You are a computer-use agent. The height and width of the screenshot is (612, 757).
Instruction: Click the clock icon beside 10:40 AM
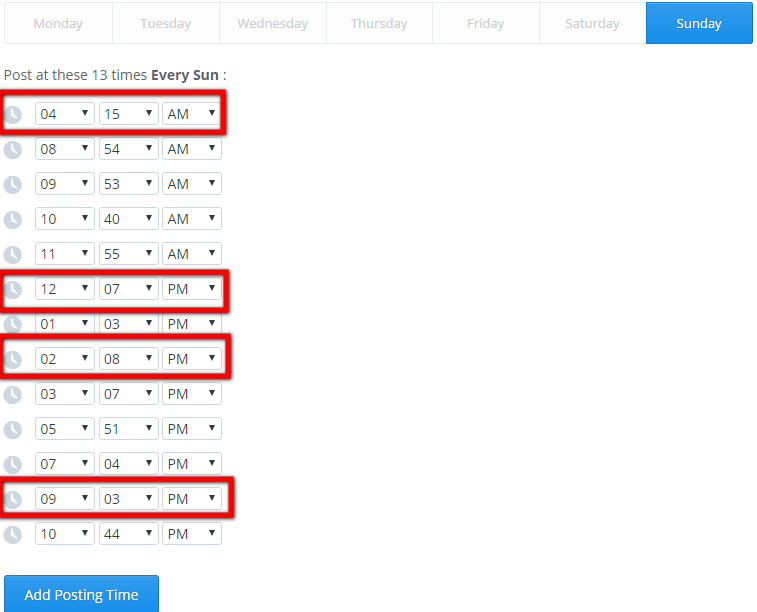[x=13, y=219]
